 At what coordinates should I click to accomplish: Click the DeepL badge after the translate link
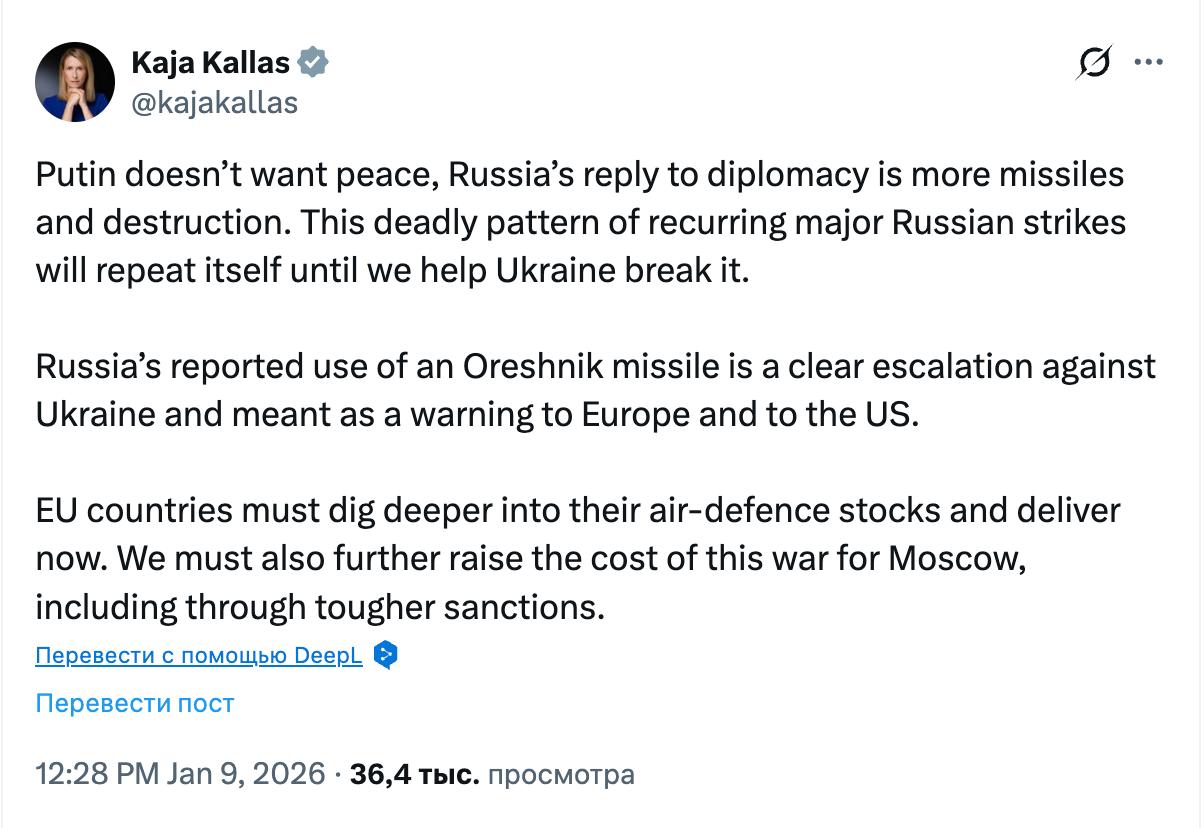click(383, 656)
